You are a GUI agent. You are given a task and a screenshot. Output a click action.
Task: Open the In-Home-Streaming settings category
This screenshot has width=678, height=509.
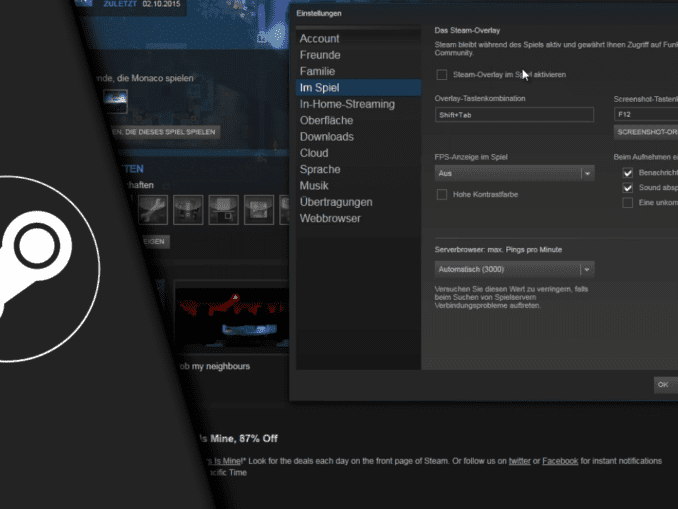(347, 104)
